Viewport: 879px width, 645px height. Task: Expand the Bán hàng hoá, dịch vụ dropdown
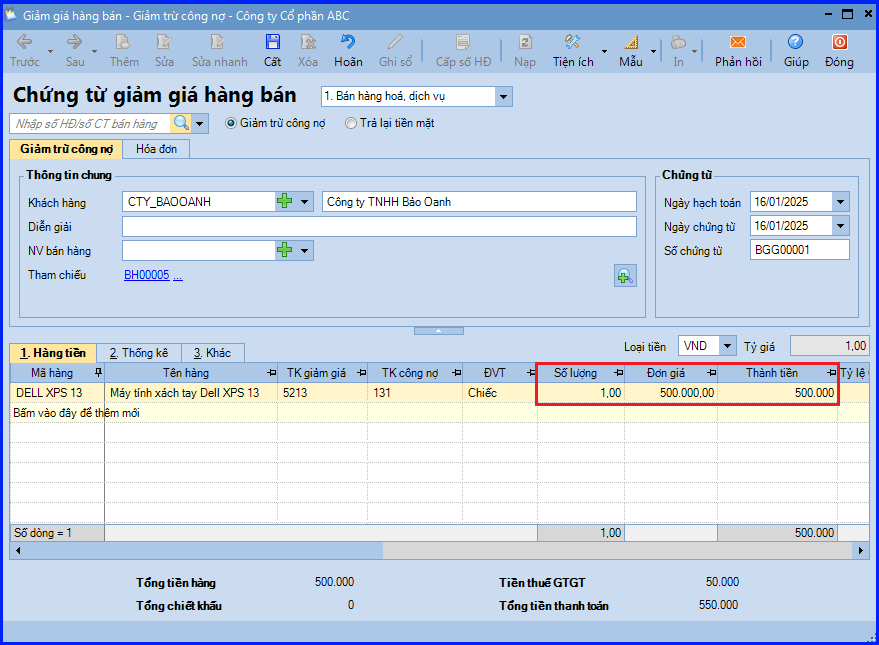503,96
